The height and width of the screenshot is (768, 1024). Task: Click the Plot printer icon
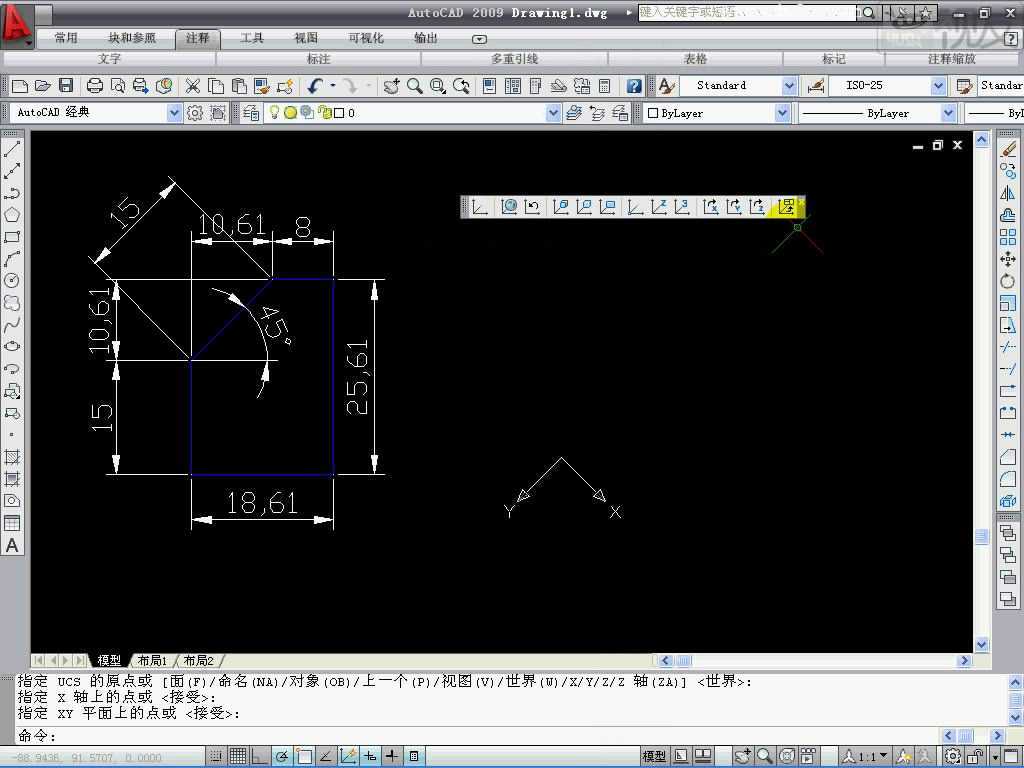pos(95,86)
